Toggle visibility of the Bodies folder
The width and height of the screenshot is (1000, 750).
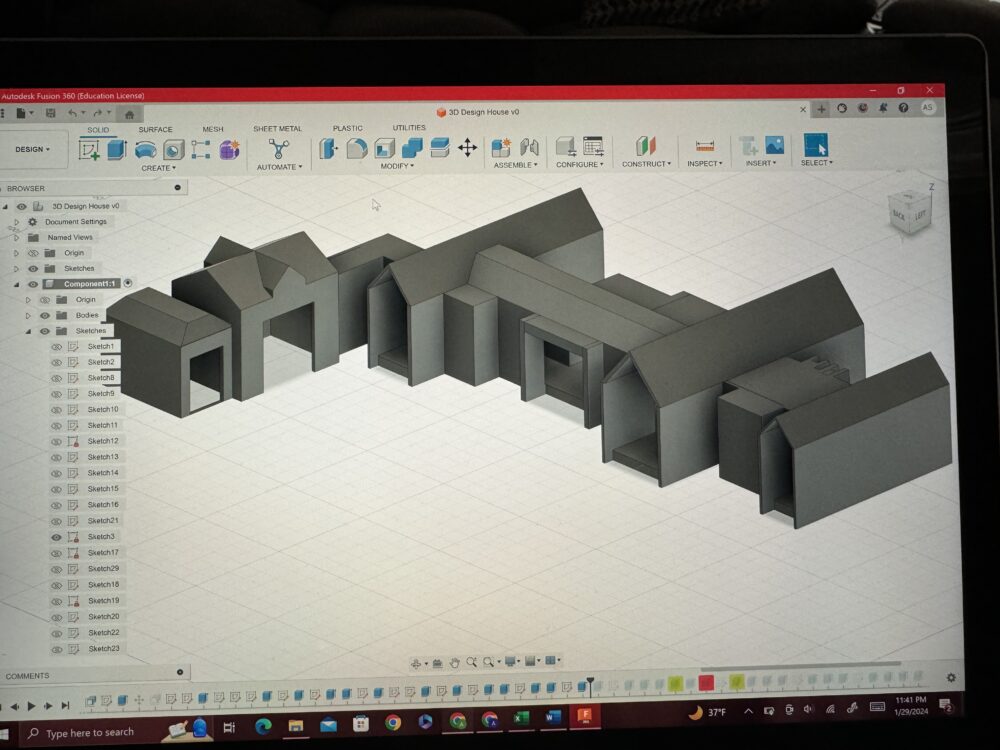45,315
